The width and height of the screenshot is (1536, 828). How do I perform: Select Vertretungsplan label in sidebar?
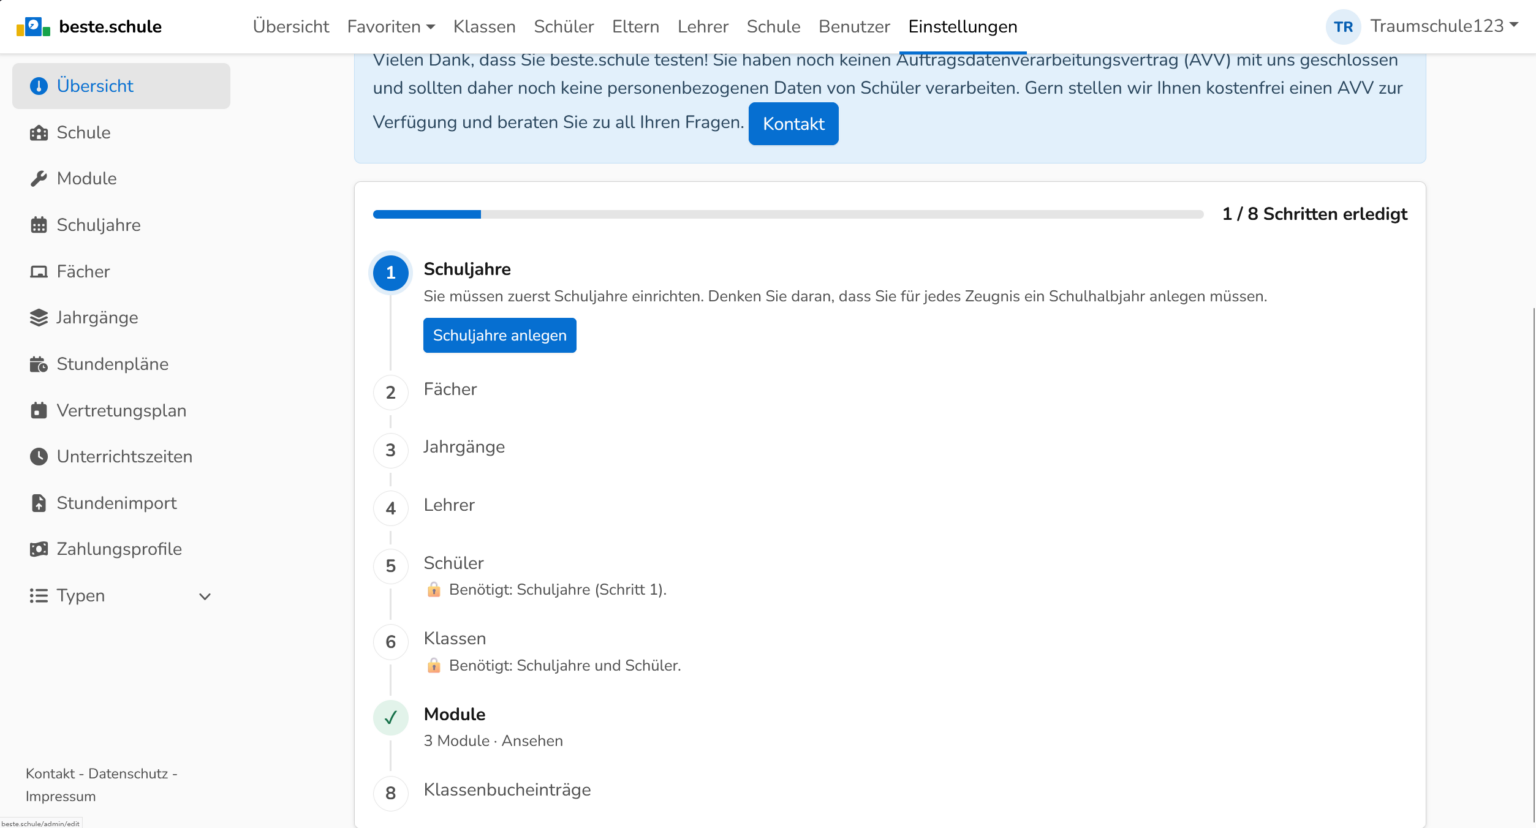(x=122, y=411)
